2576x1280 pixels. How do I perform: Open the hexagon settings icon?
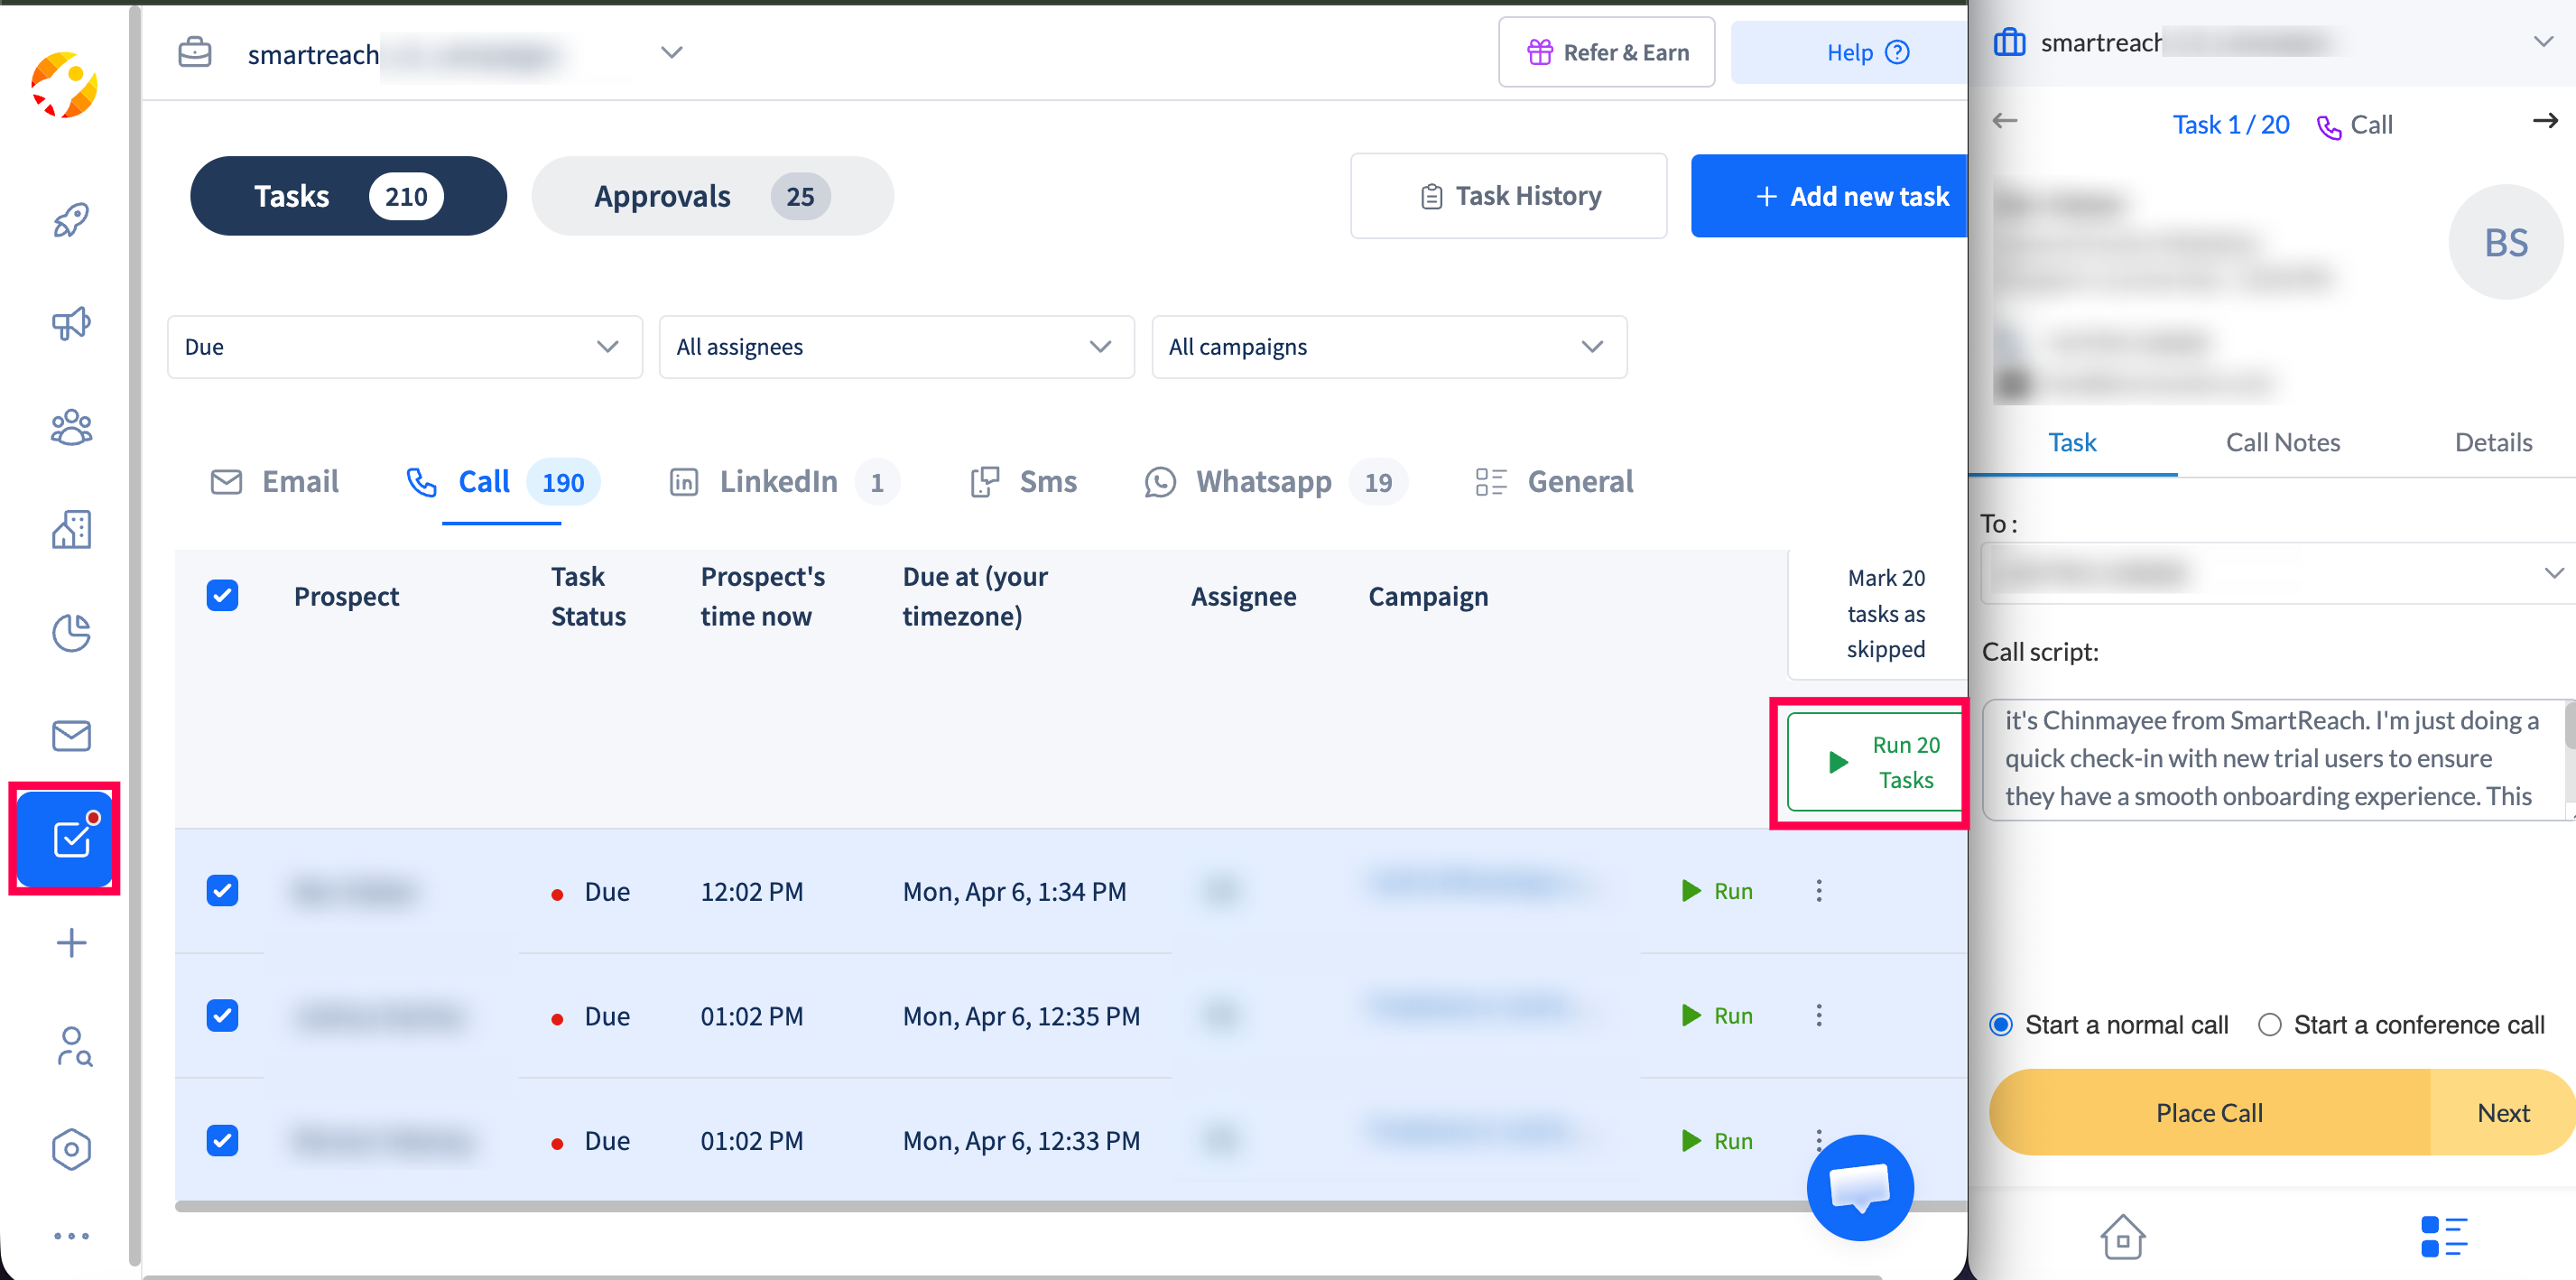click(x=71, y=1149)
